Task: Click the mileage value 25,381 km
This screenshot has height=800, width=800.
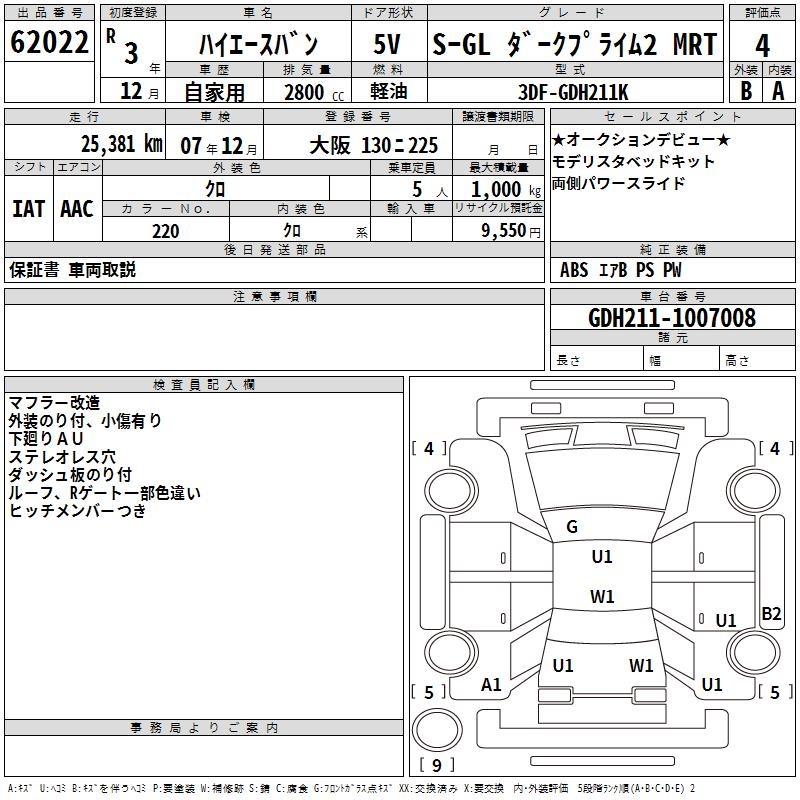Action: tap(121, 144)
